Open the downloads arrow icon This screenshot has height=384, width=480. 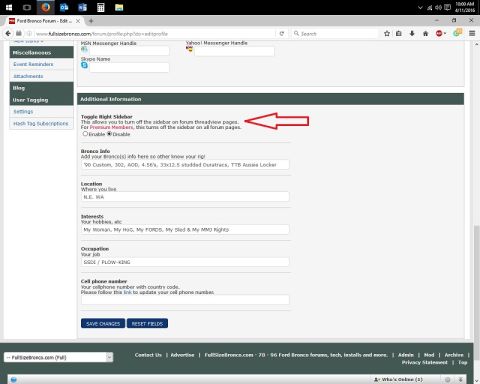point(412,33)
